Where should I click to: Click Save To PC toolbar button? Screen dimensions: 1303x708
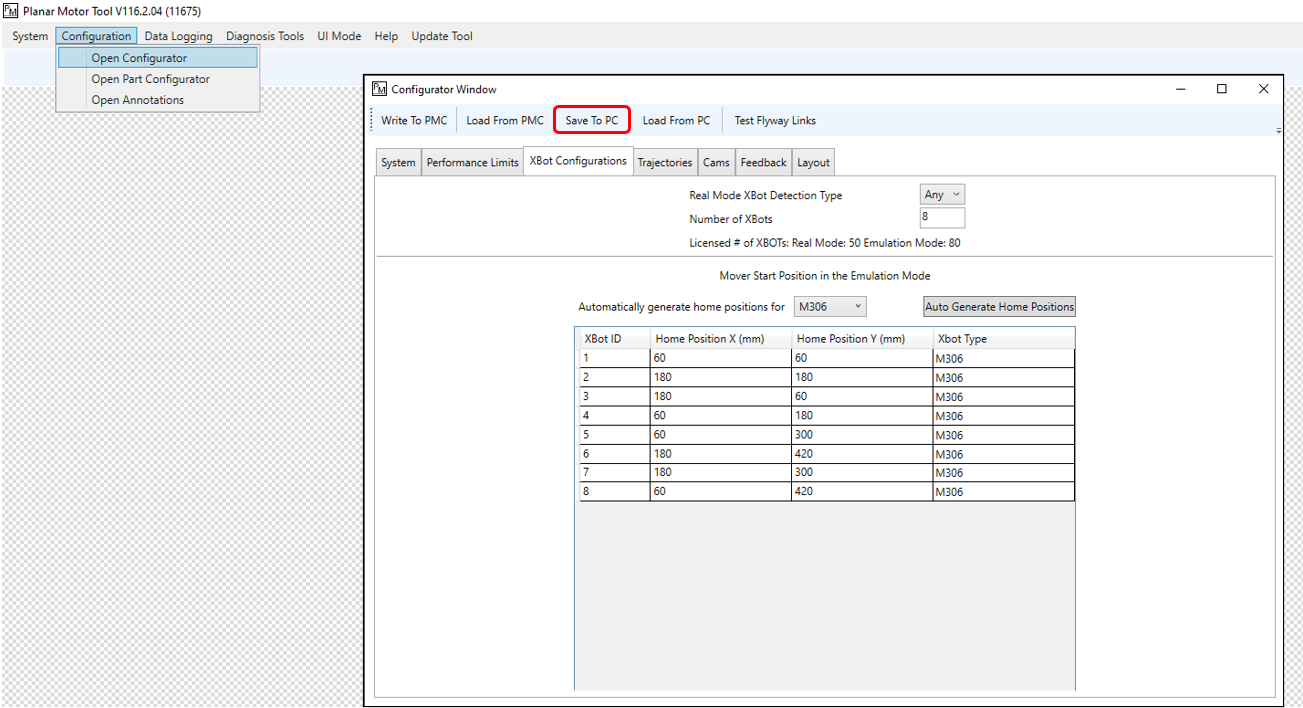point(591,120)
